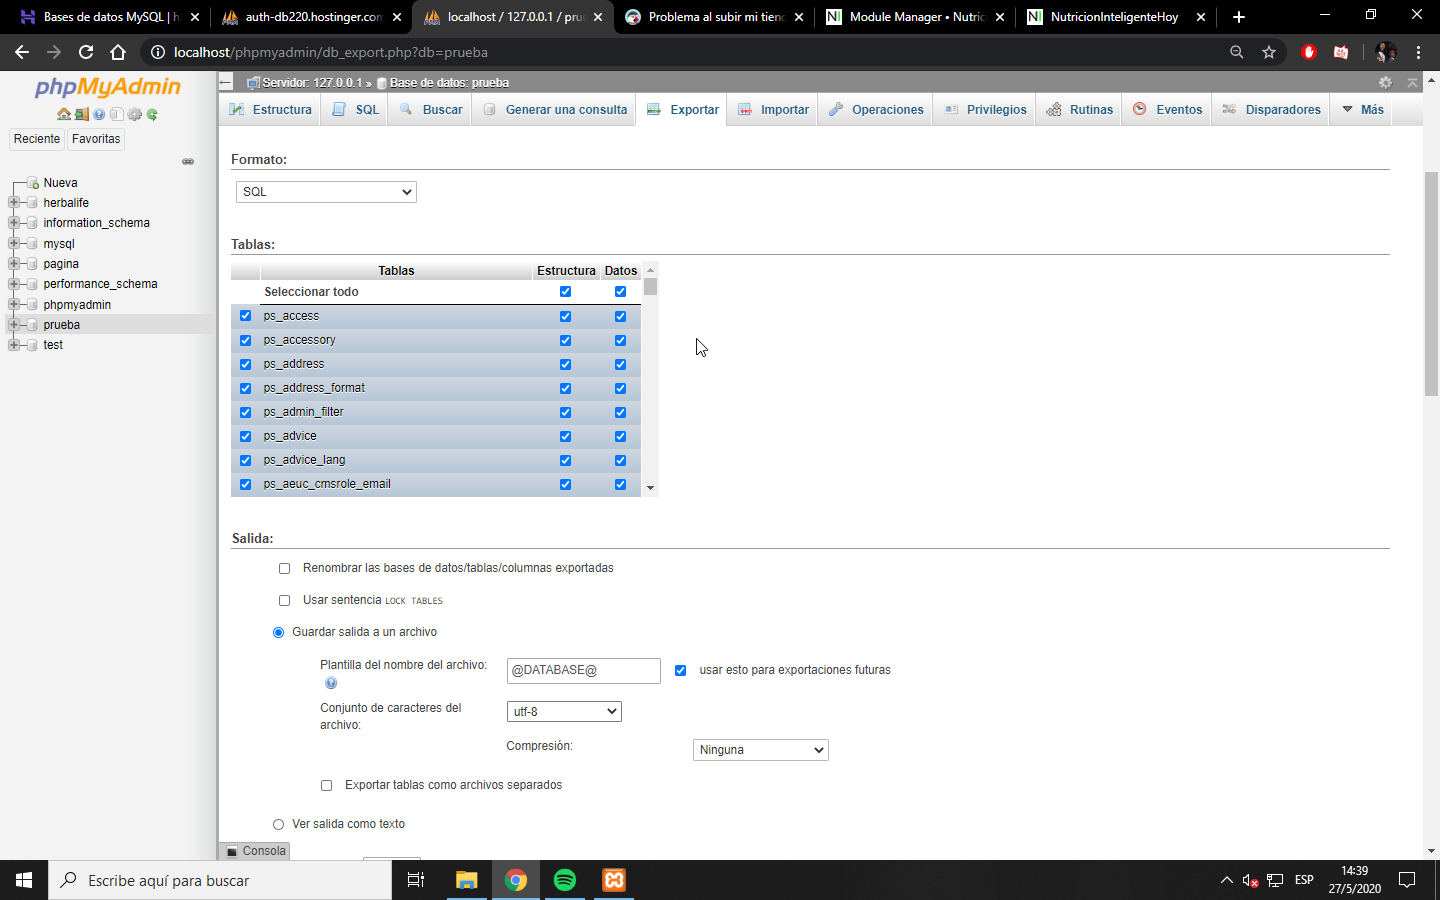Enable renaming exported databases/tables/columns checkbox

click(285, 569)
